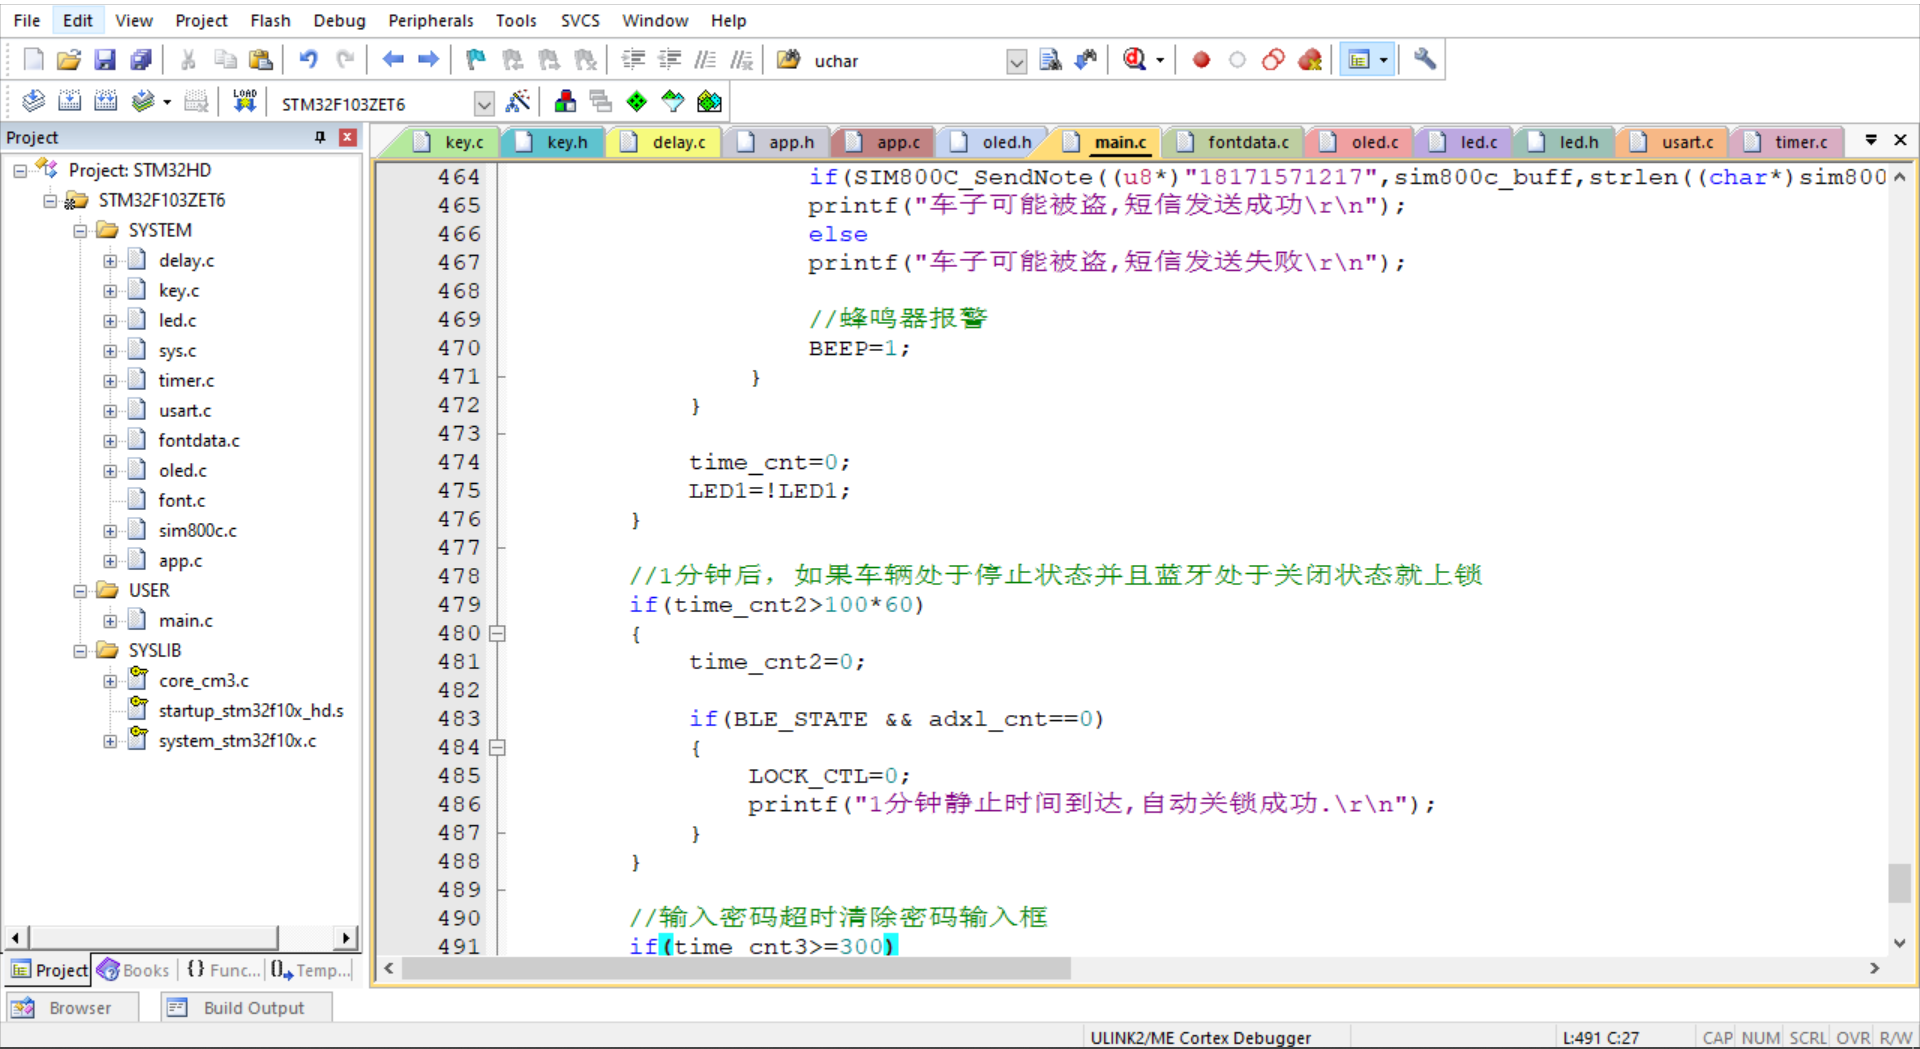Click the Manage Project Items colored-blocks icon

[565, 101]
